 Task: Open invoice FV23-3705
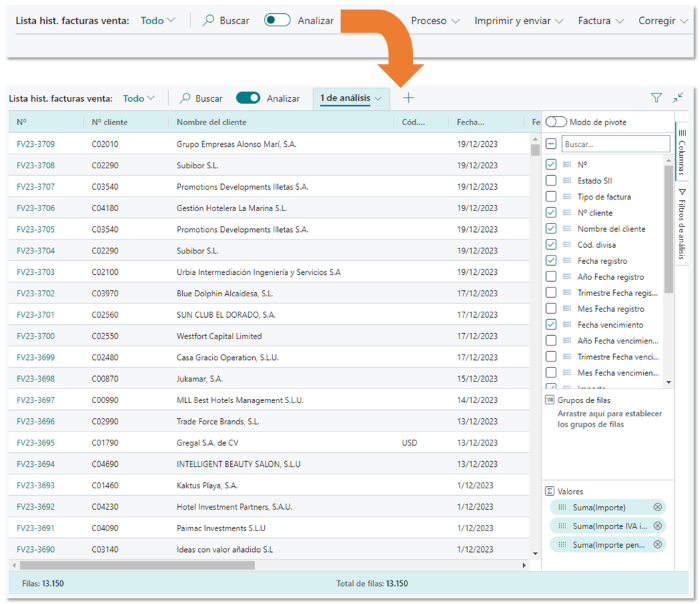(36, 229)
